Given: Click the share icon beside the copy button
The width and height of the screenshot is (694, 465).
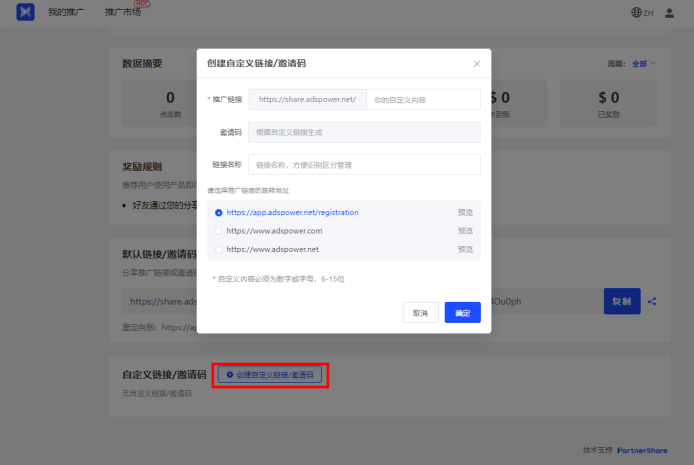Looking at the screenshot, I should pos(652,301).
